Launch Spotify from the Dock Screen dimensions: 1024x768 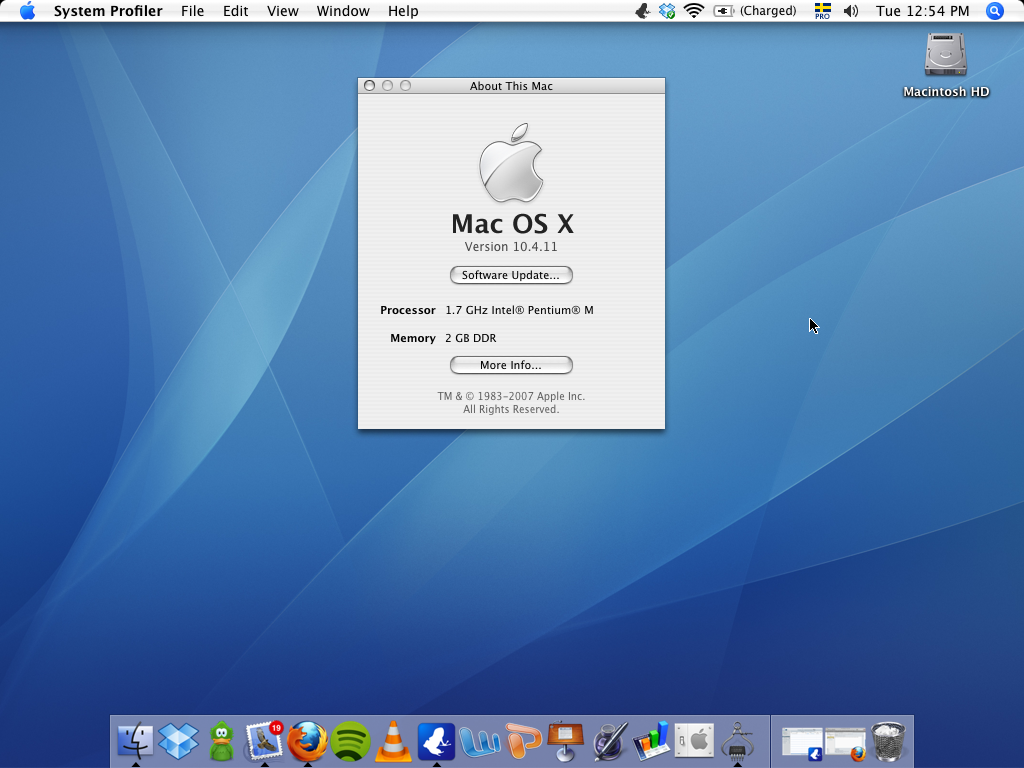tap(351, 741)
